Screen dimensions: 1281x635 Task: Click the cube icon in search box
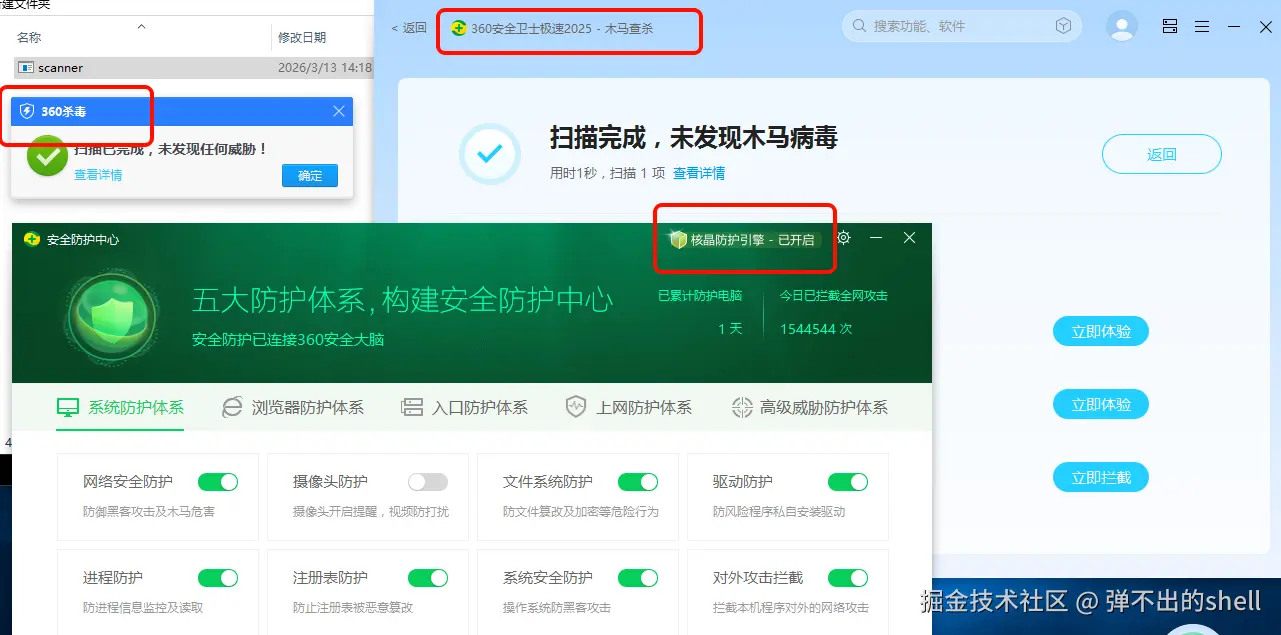pyautogui.click(x=1064, y=26)
